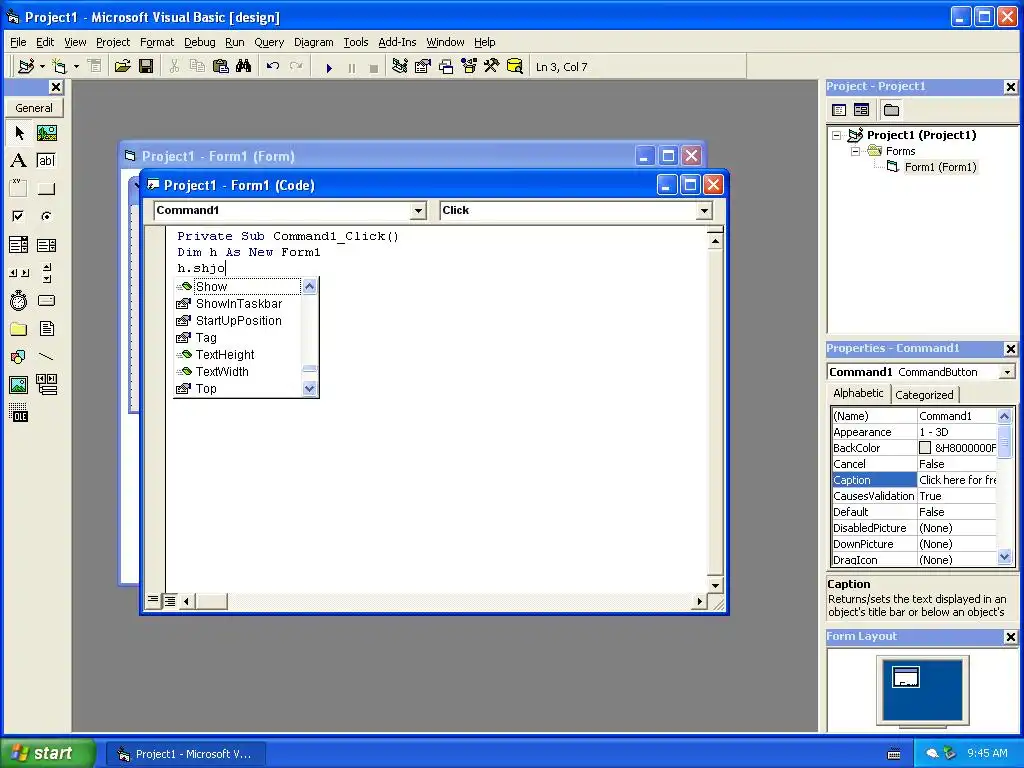Click the Open Project folder icon
1024x768 pixels.
(123, 66)
